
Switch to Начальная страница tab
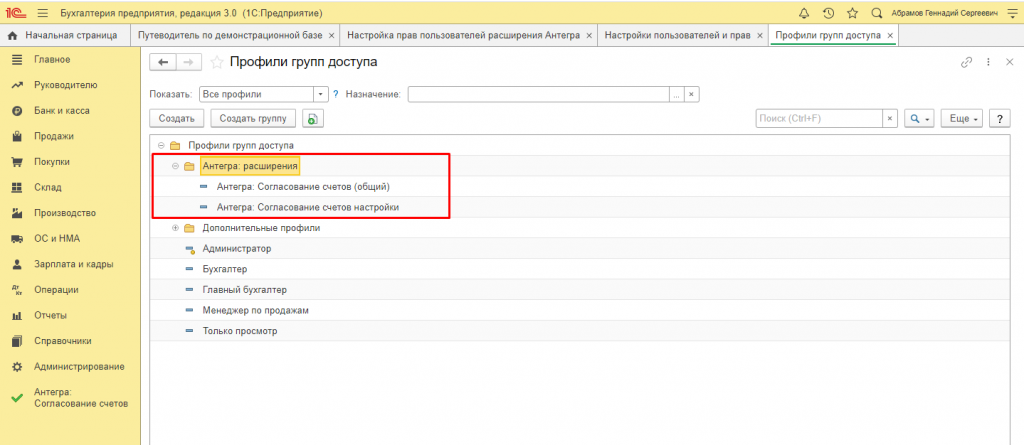pyautogui.click(x=66, y=35)
